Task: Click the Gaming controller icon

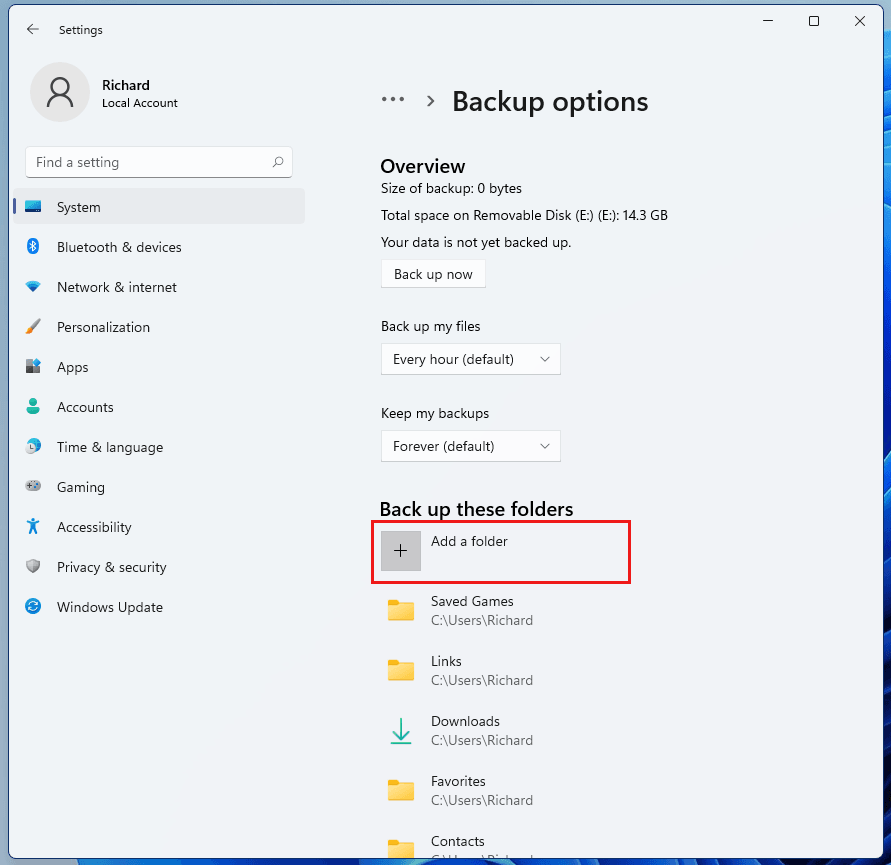Action: pos(33,486)
